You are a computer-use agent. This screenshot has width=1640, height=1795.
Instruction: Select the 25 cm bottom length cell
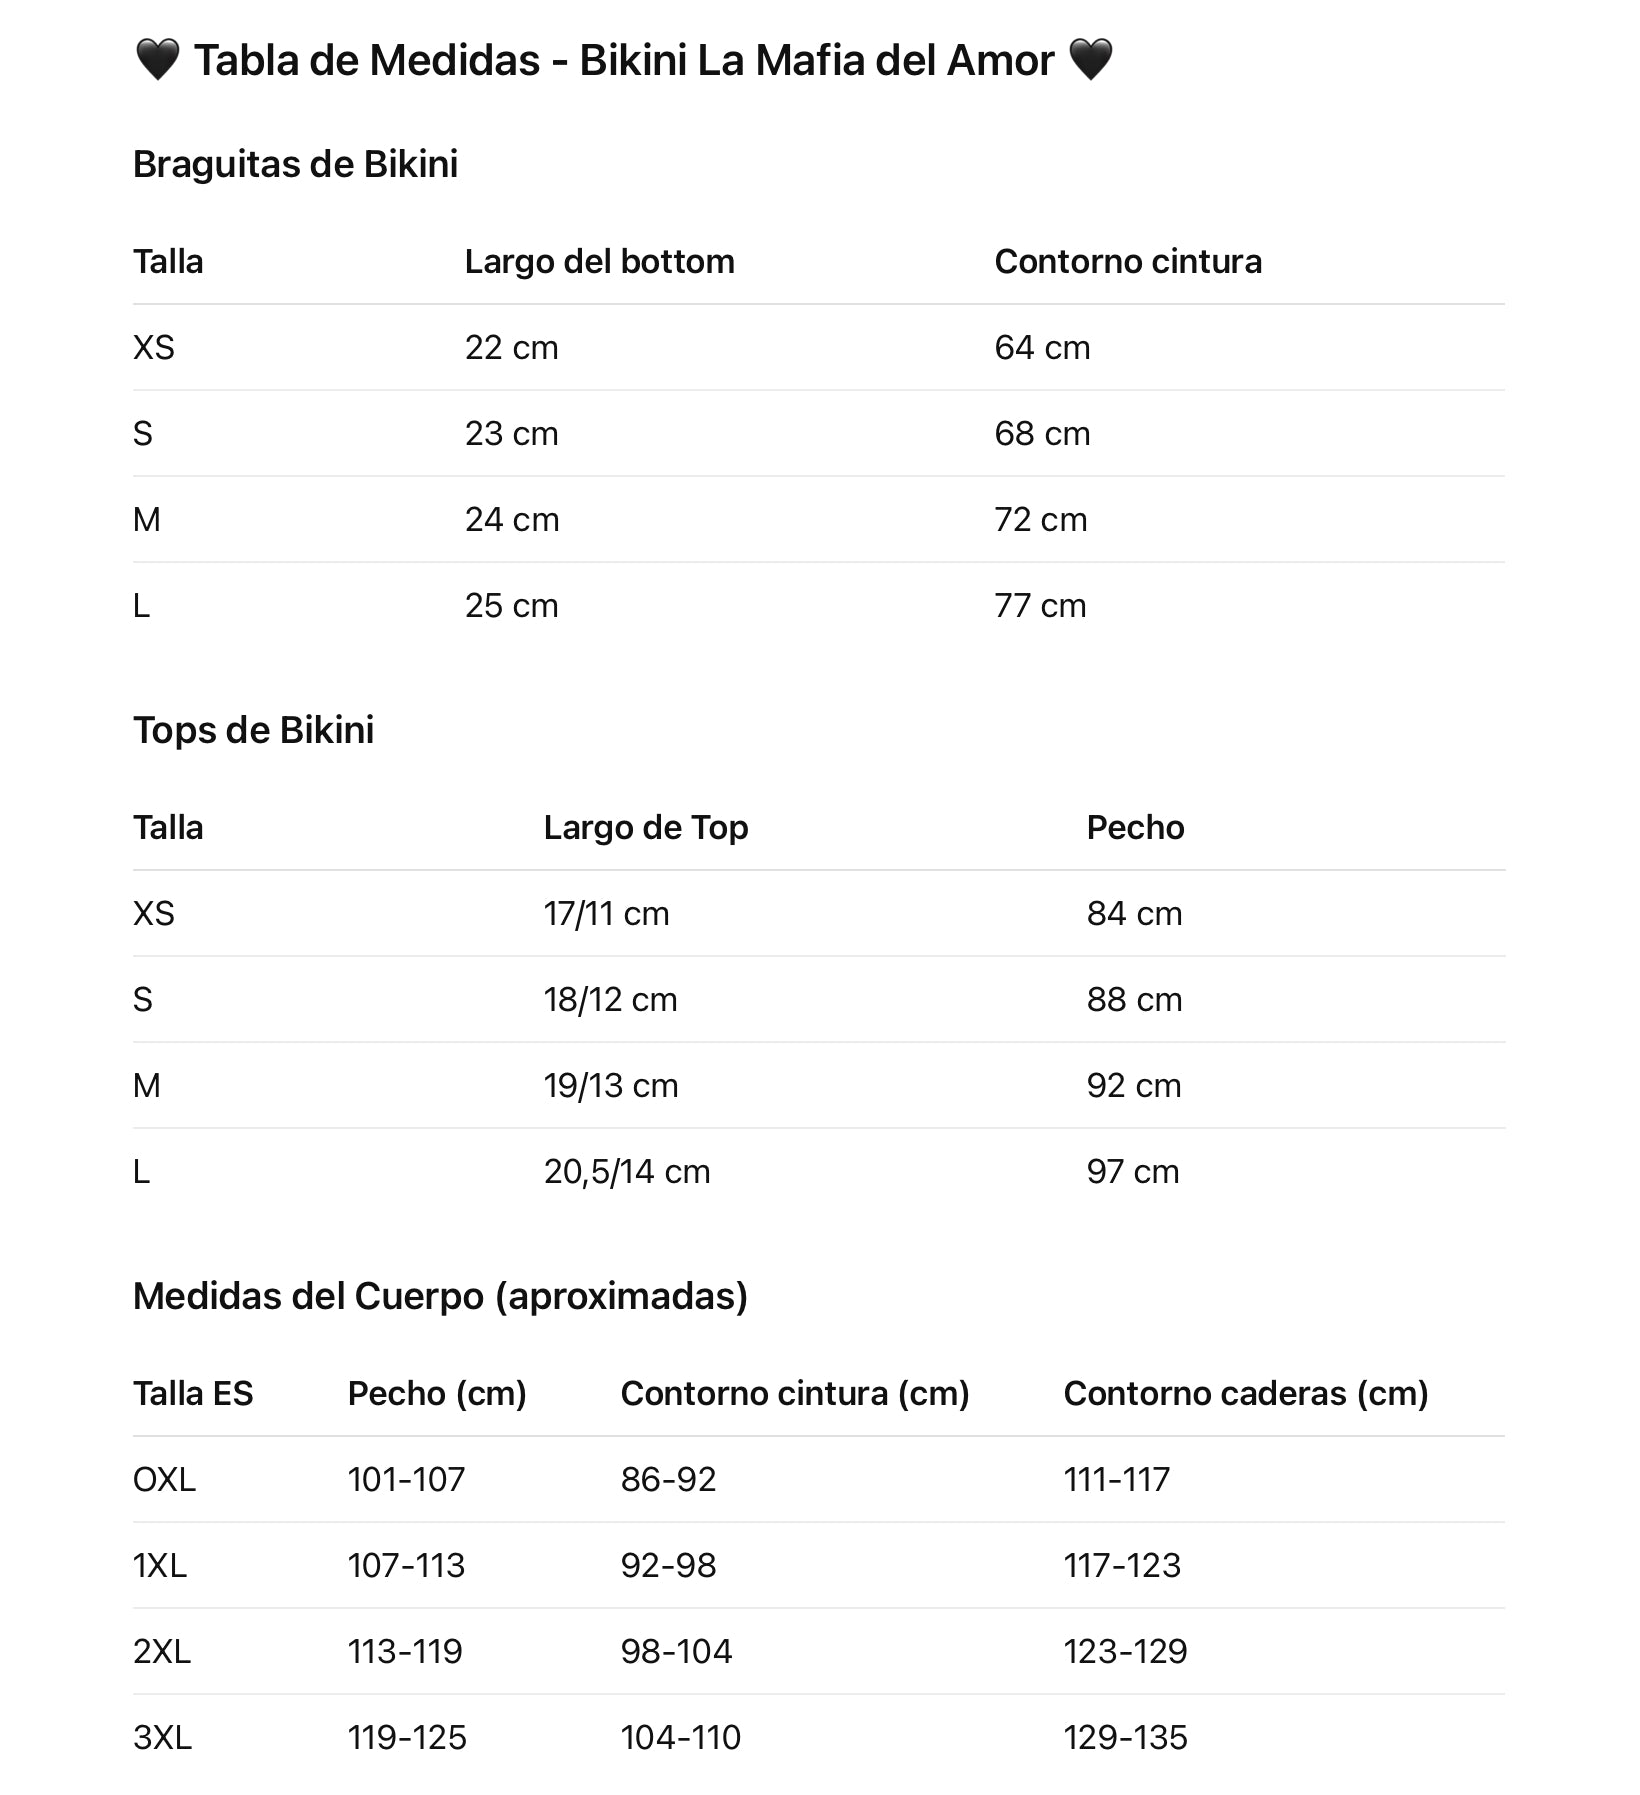(x=511, y=605)
